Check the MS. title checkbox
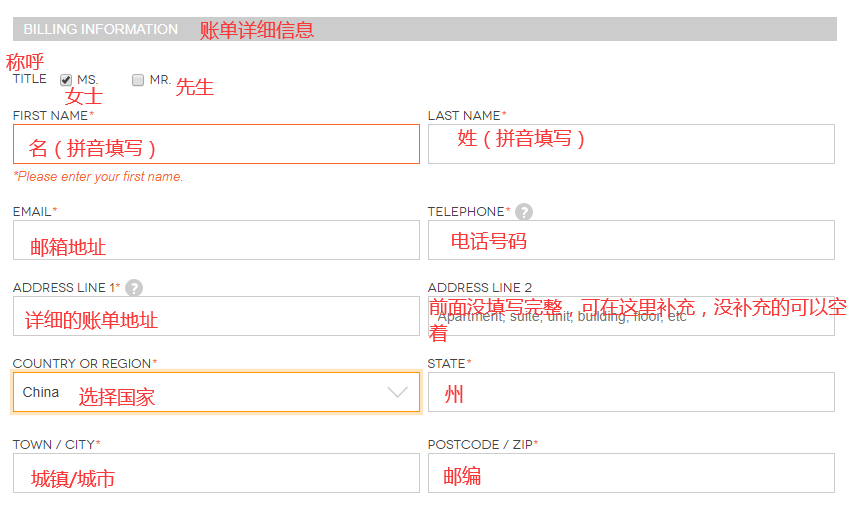The height and width of the screenshot is (509, 857). (66, 80)
